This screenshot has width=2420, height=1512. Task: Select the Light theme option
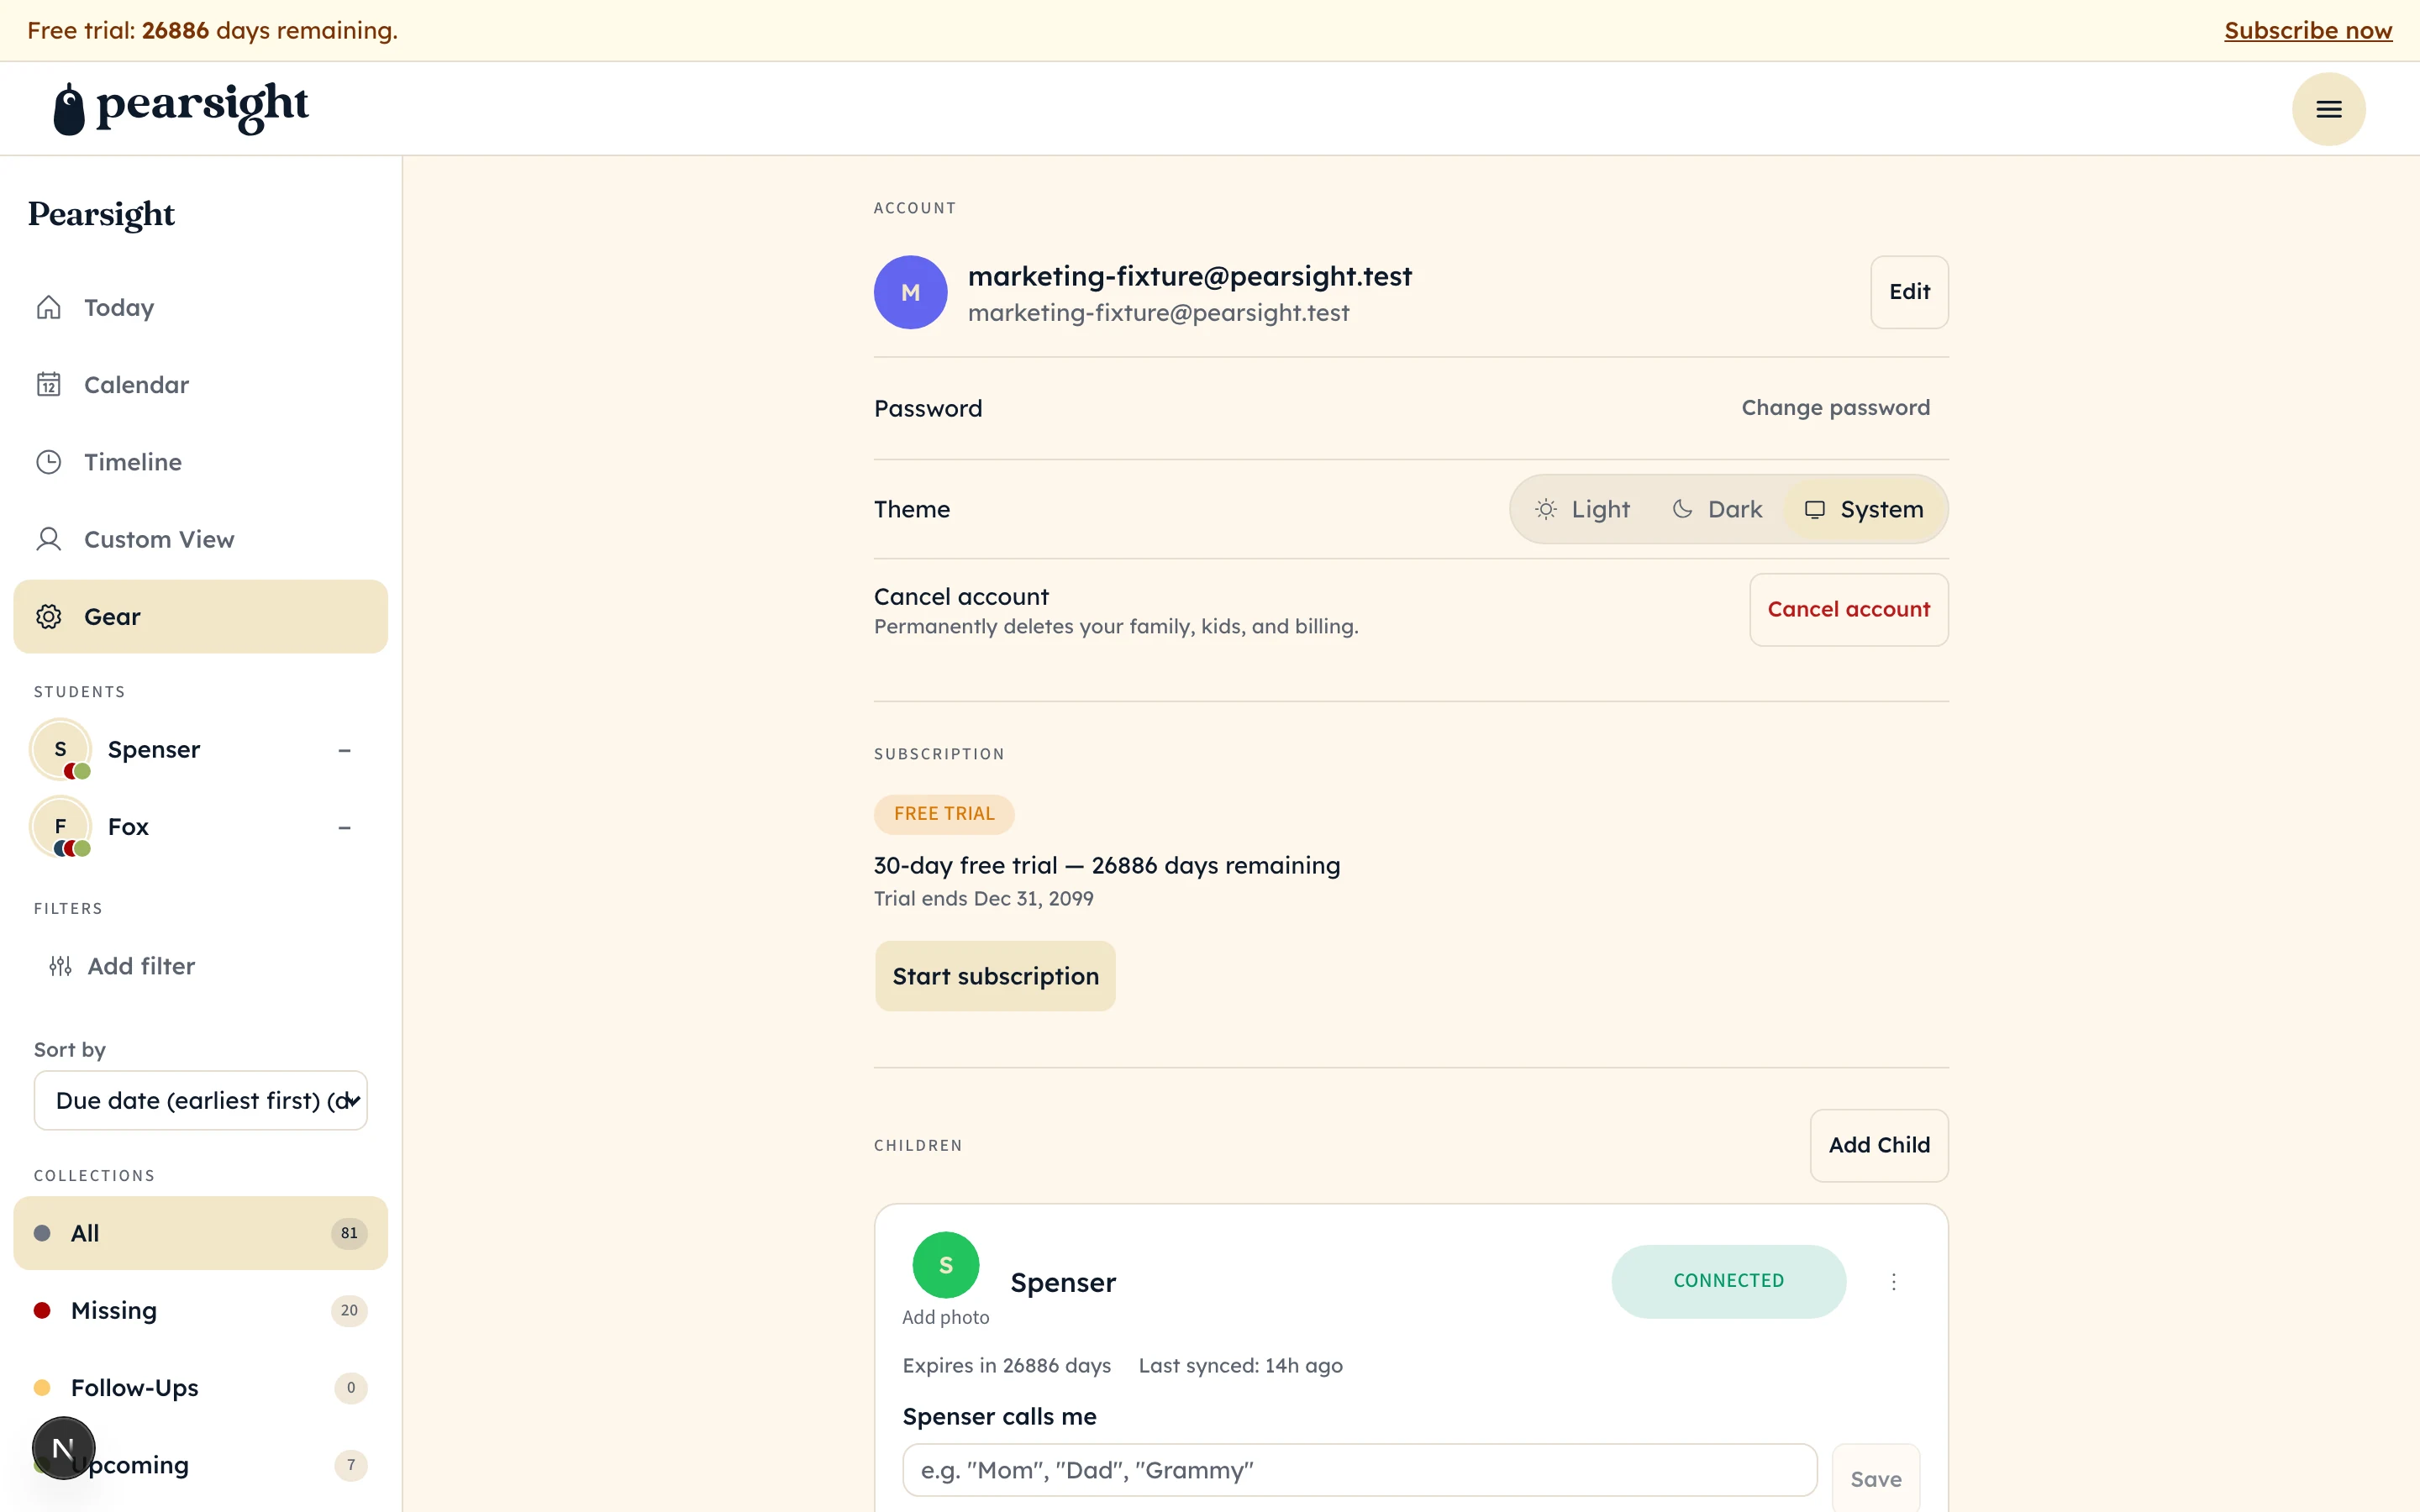click(x=1583, y=509)
